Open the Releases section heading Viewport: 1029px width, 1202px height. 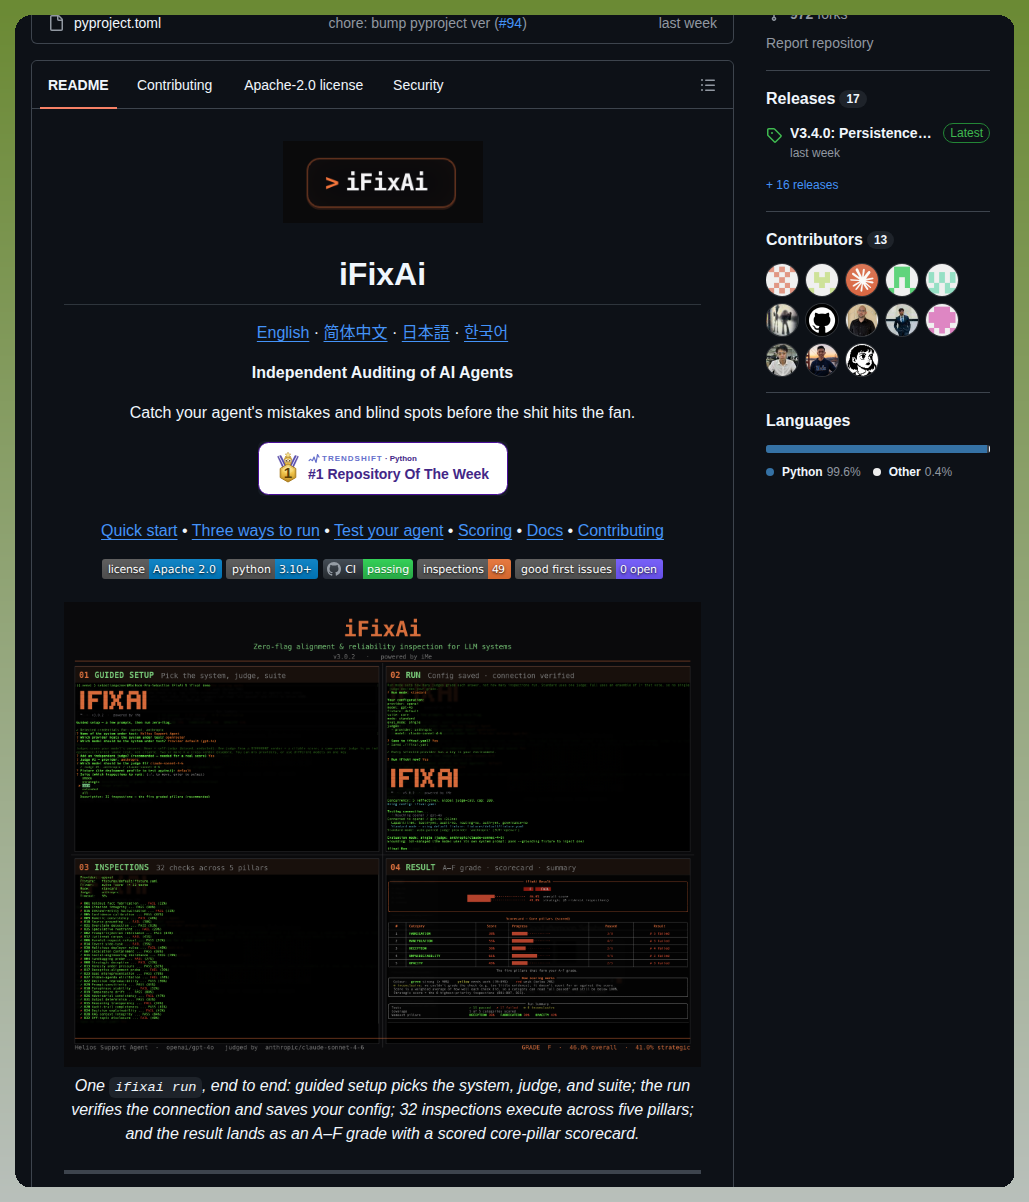click(800, 98)
